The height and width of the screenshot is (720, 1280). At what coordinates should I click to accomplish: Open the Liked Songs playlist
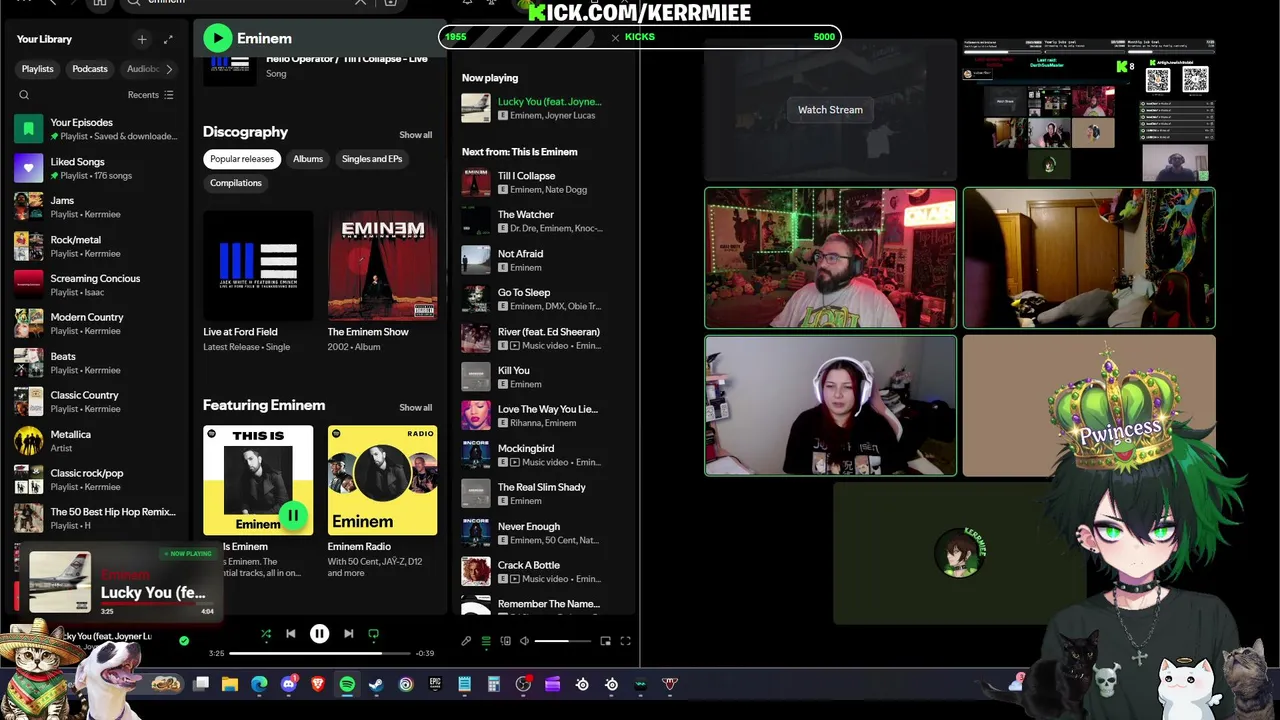(96, 168)
